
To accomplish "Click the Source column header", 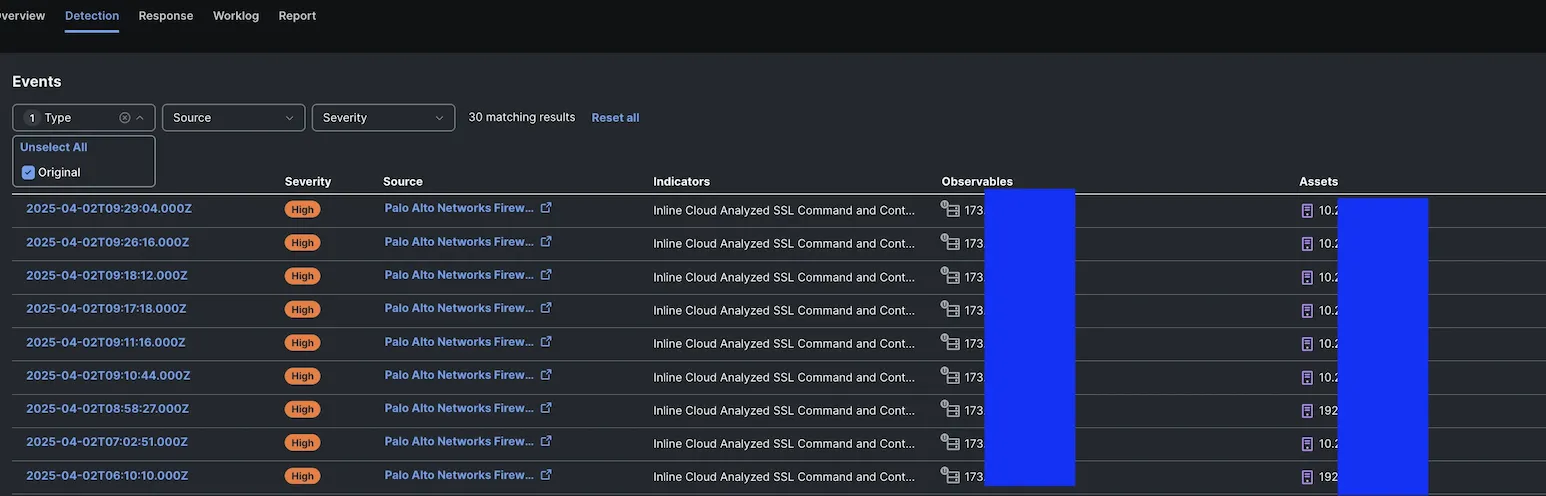I will tap(403, 182).
